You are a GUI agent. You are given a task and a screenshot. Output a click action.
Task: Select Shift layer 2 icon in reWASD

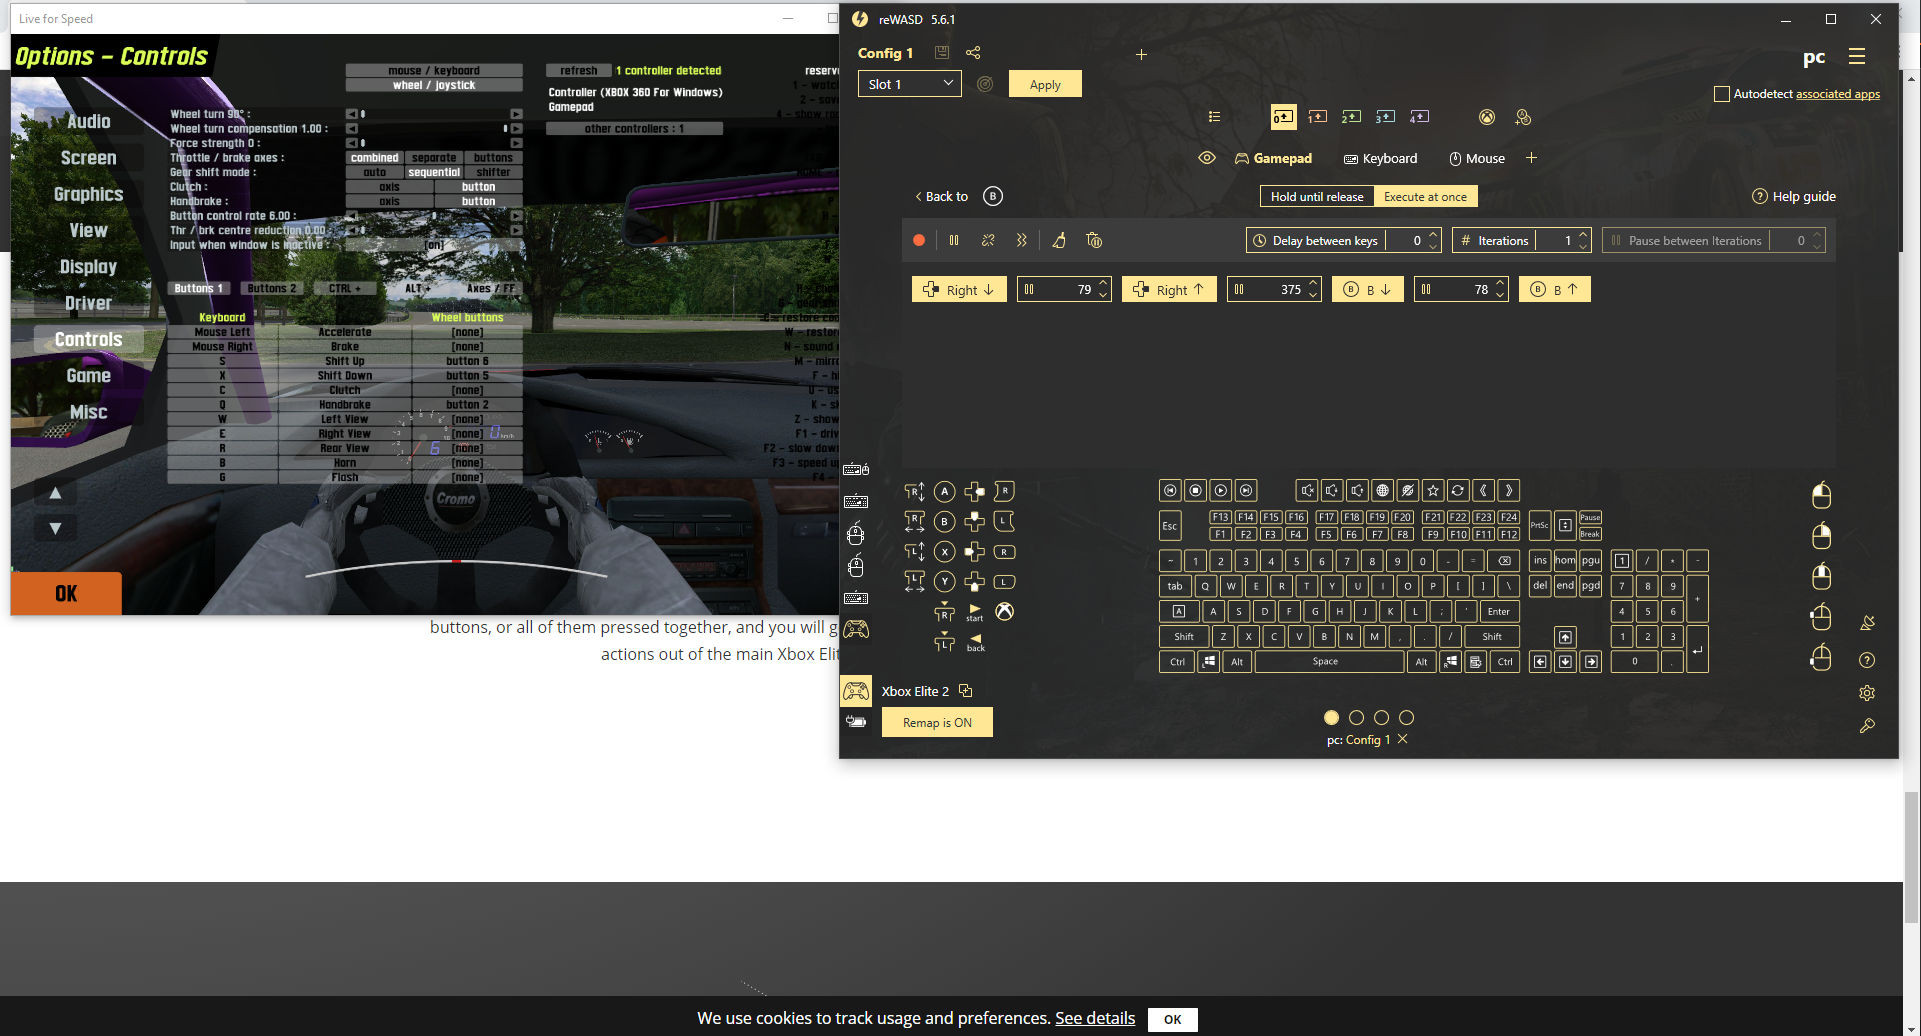pyautogui.click(x=1351, y=117)
